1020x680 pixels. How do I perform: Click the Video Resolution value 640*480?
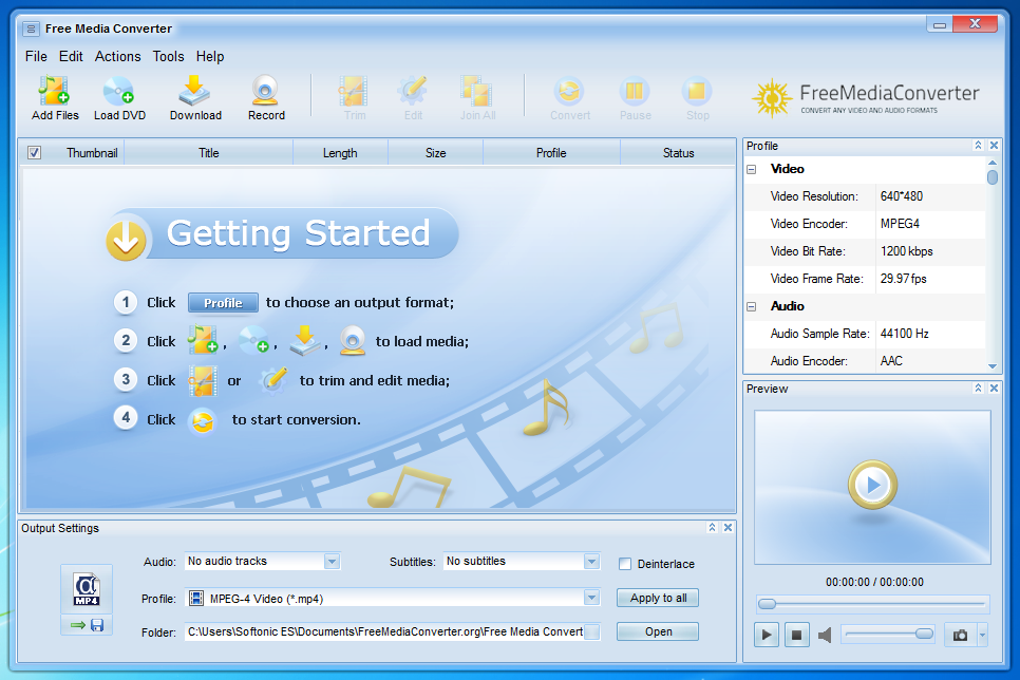click(x=901, y=197)
